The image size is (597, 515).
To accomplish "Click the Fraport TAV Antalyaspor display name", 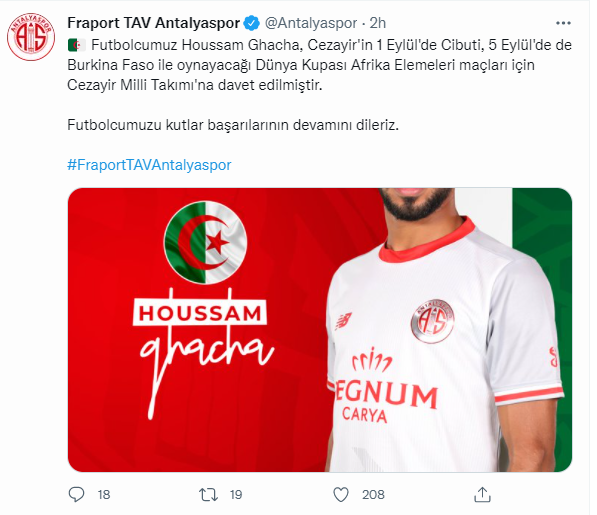I will tap(153, 23).
